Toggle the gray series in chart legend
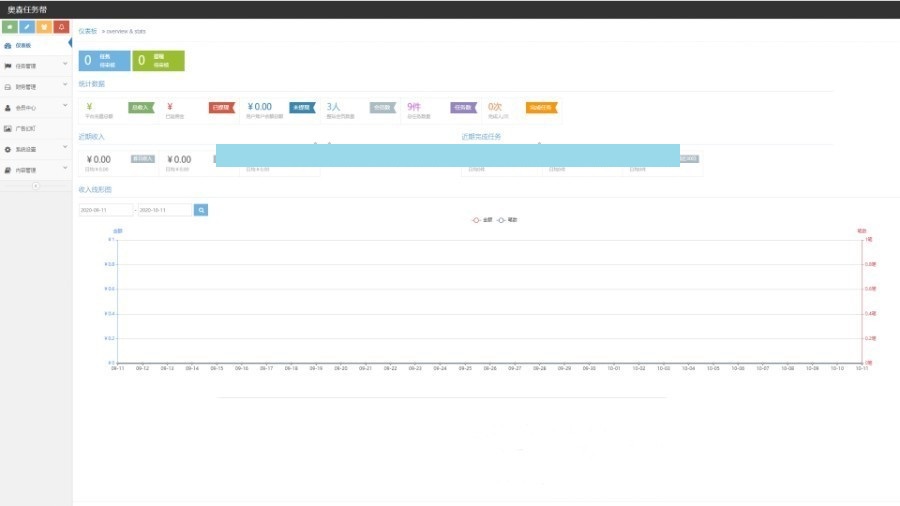The image size is (900, 506). coord(506,219)
